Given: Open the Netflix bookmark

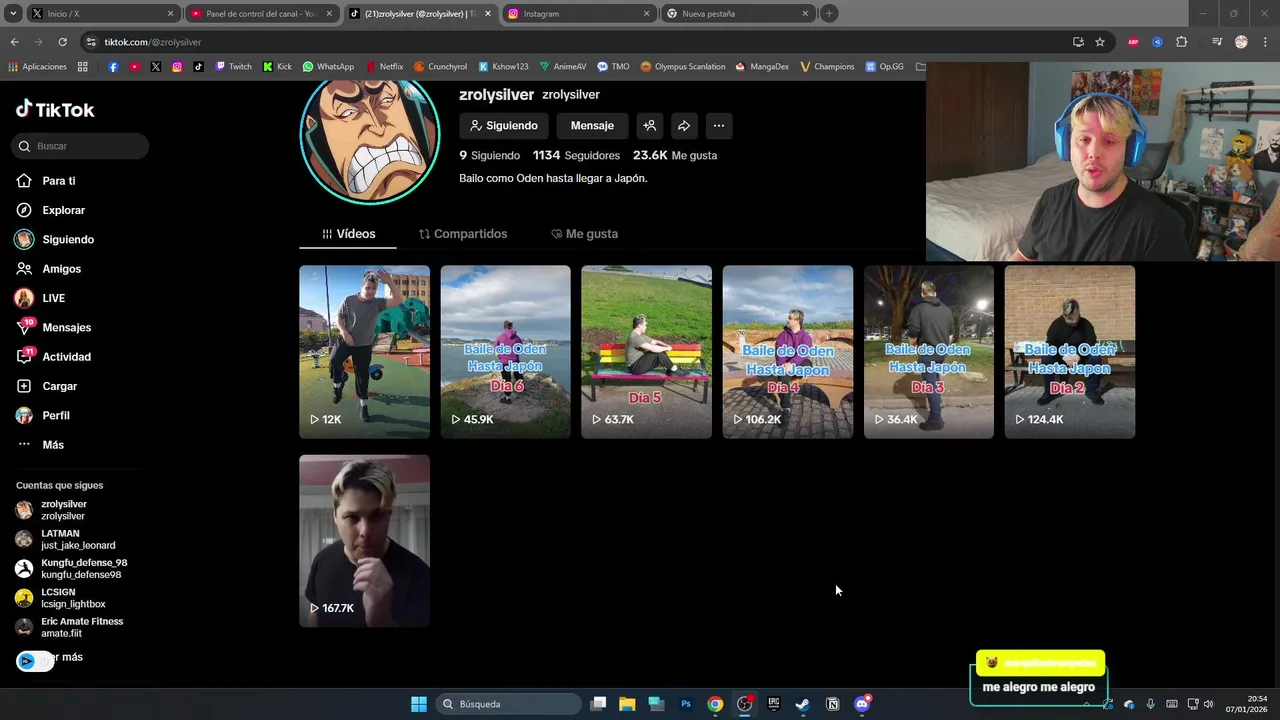Looking at the screenshot, I should (384, 67).
